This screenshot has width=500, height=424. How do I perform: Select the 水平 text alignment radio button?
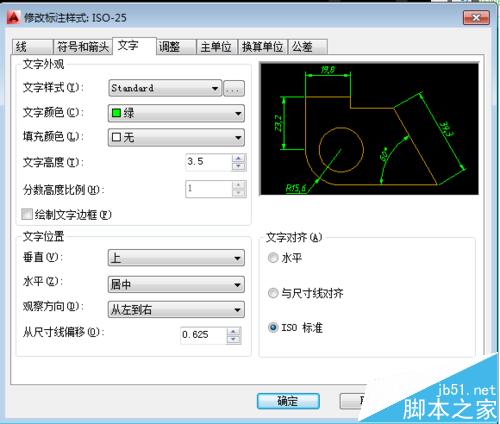[273, 258]
